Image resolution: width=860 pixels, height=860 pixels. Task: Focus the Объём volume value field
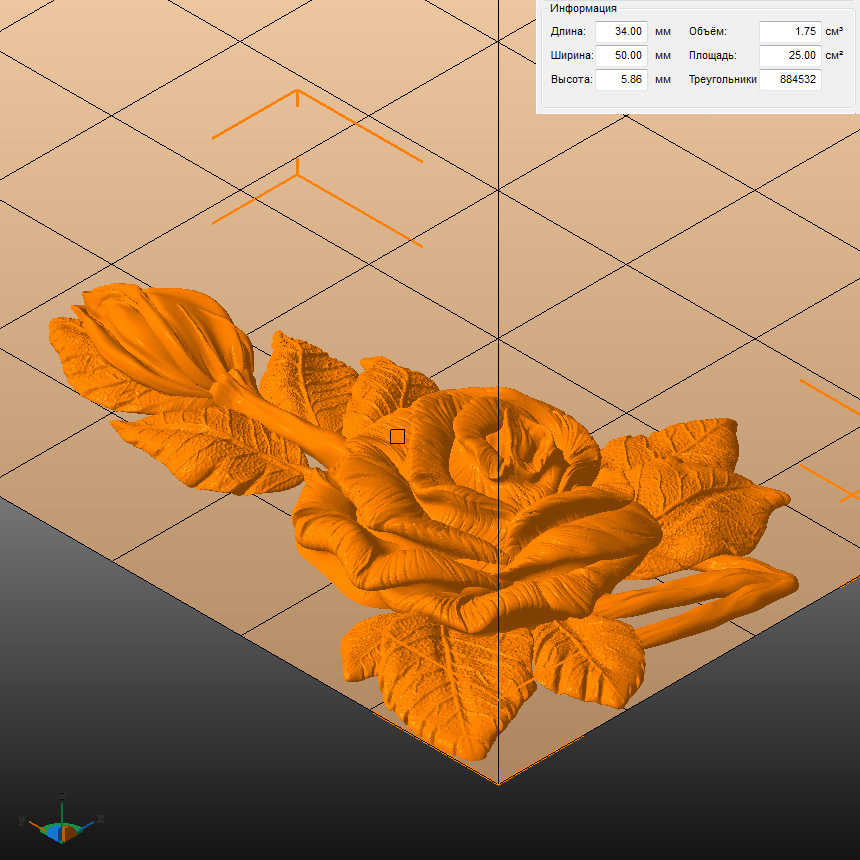(789, 32)
